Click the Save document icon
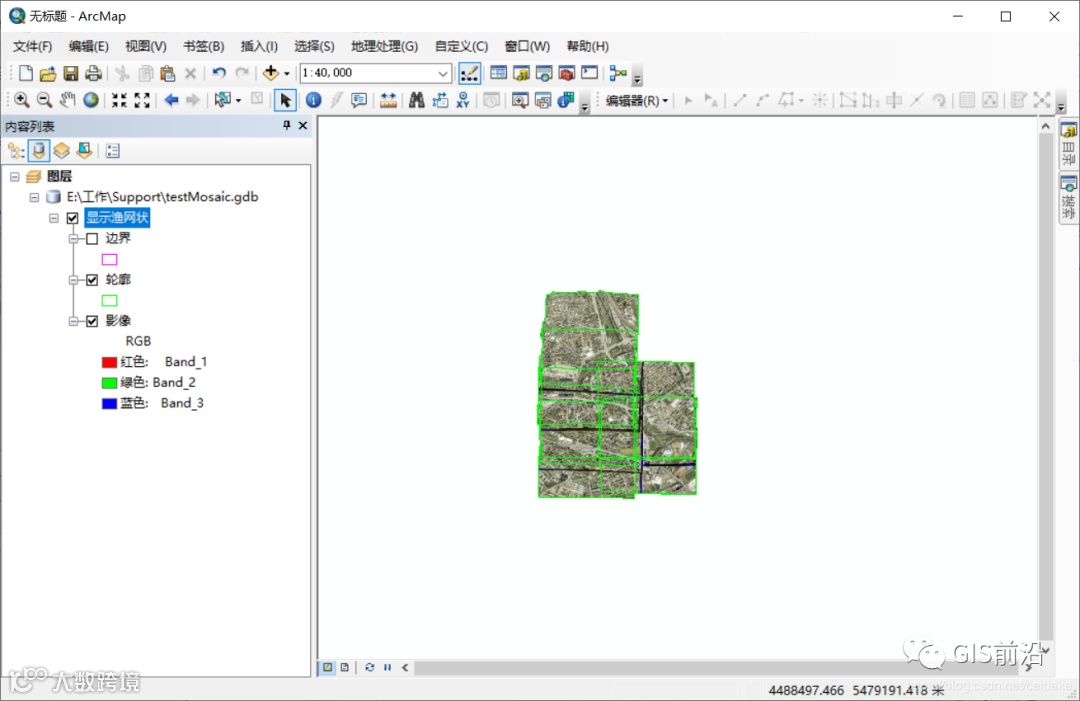The width and height of the screenshot is (1080, 701). click(x=71, y=73)
